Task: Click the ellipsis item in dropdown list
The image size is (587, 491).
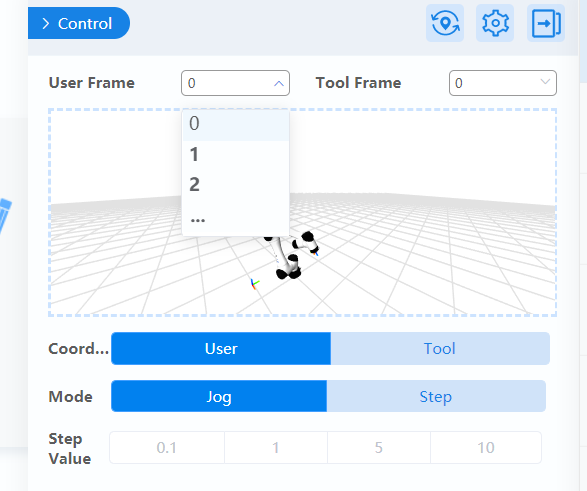Action: click(235, 219)
